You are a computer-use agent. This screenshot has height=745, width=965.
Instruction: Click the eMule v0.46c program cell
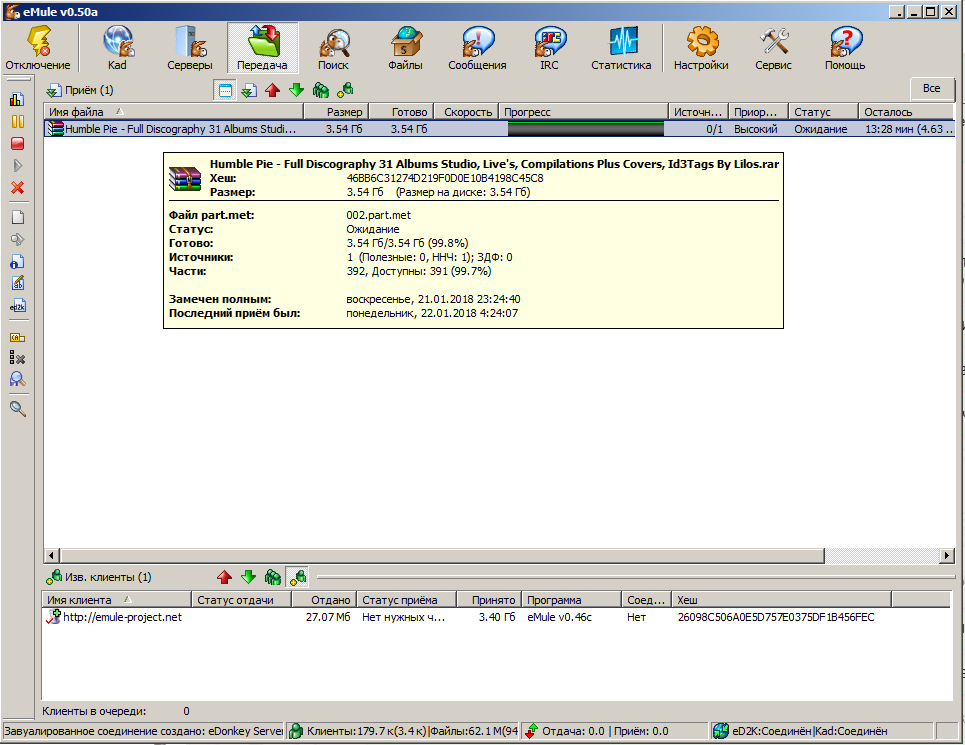click(x=559, y=617)
